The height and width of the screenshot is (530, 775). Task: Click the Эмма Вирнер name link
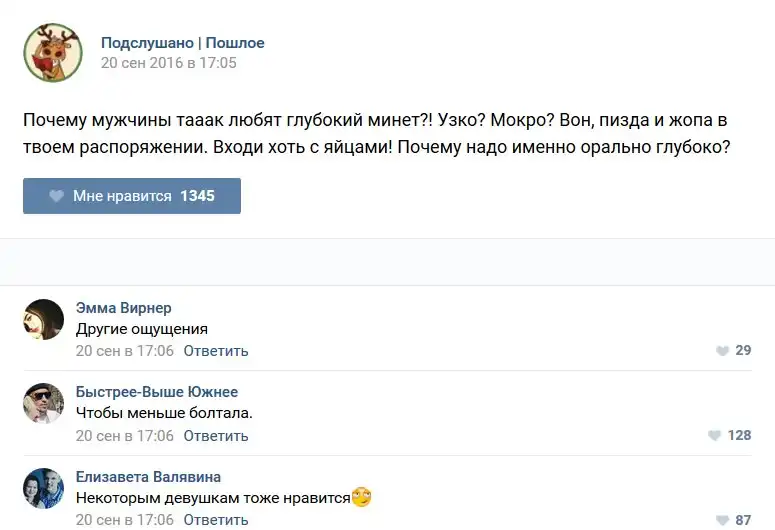pos(123,308)
